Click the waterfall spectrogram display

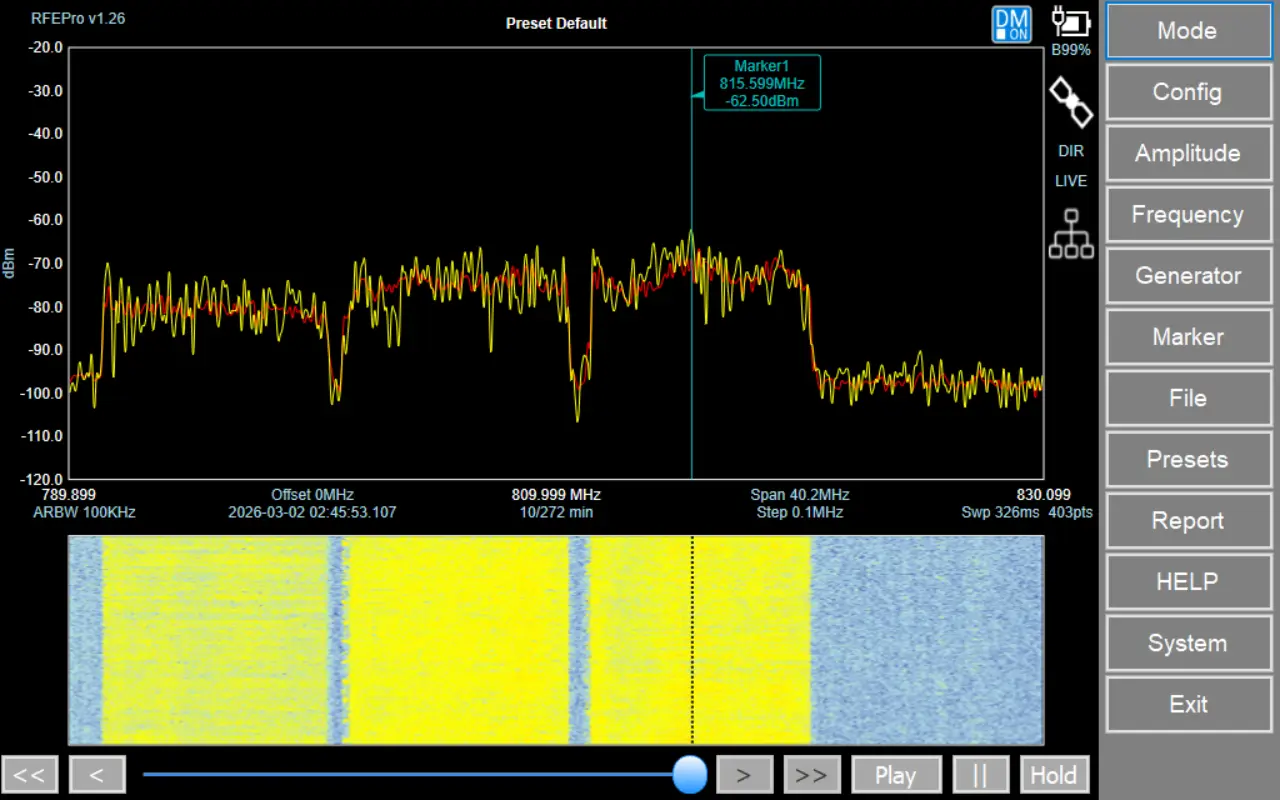555,640
